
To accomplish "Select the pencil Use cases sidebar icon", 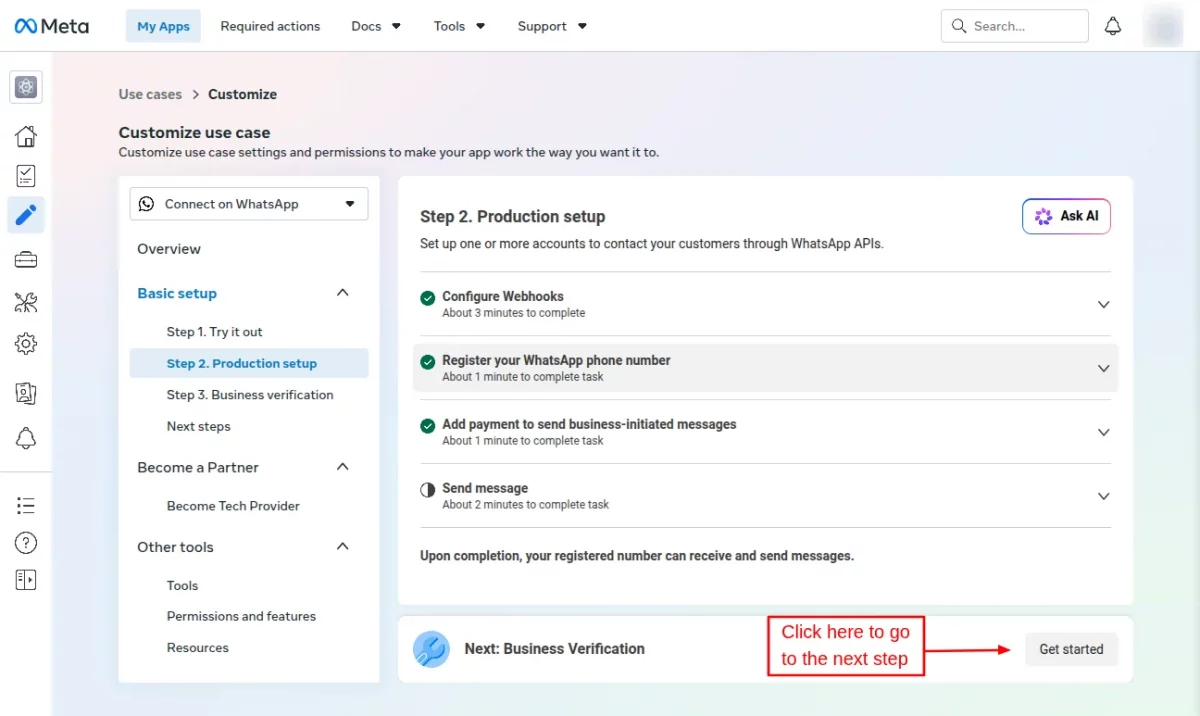I will (x=26, y=214).
